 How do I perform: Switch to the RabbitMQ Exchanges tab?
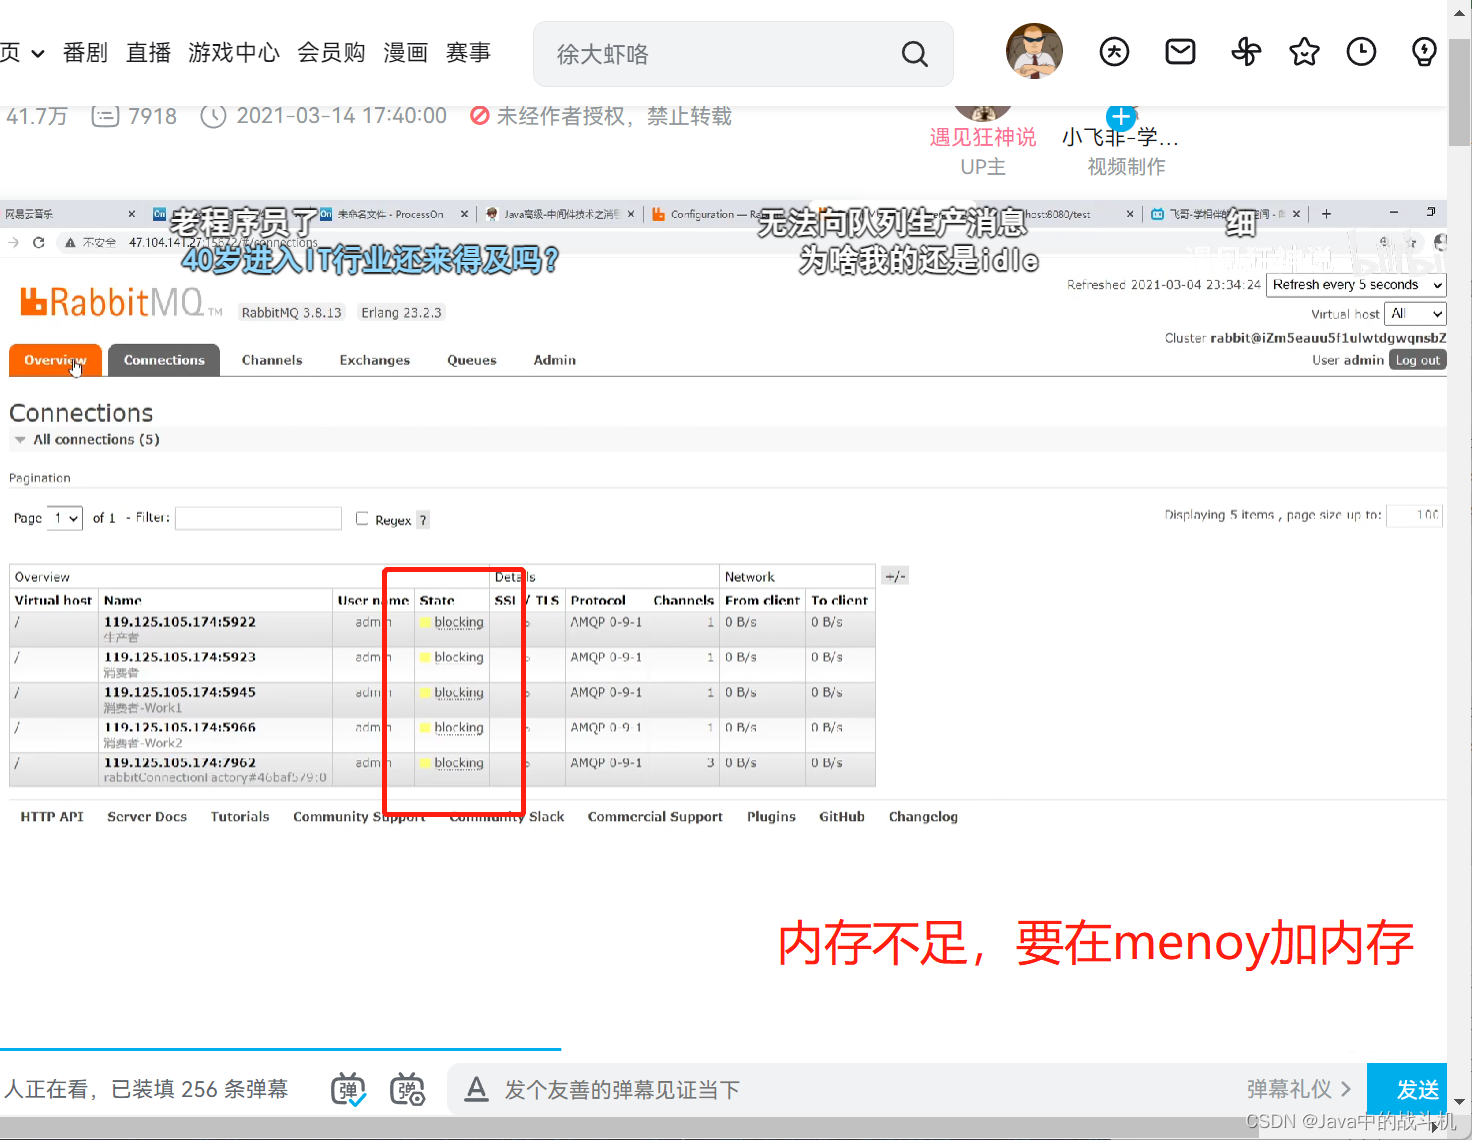(x=374, y=360)
